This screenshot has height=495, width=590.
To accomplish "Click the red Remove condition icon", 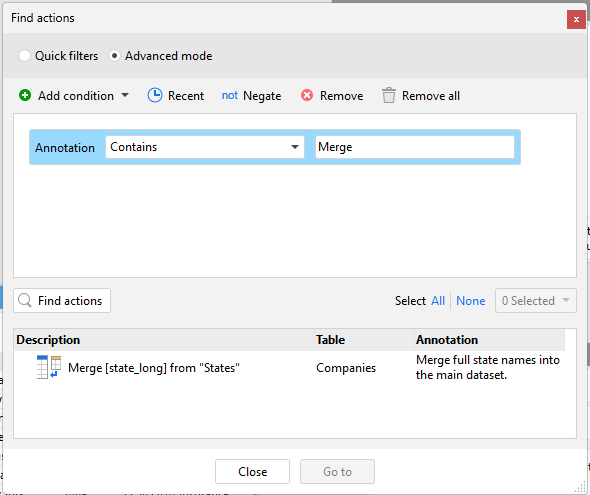I will point(307,96).
